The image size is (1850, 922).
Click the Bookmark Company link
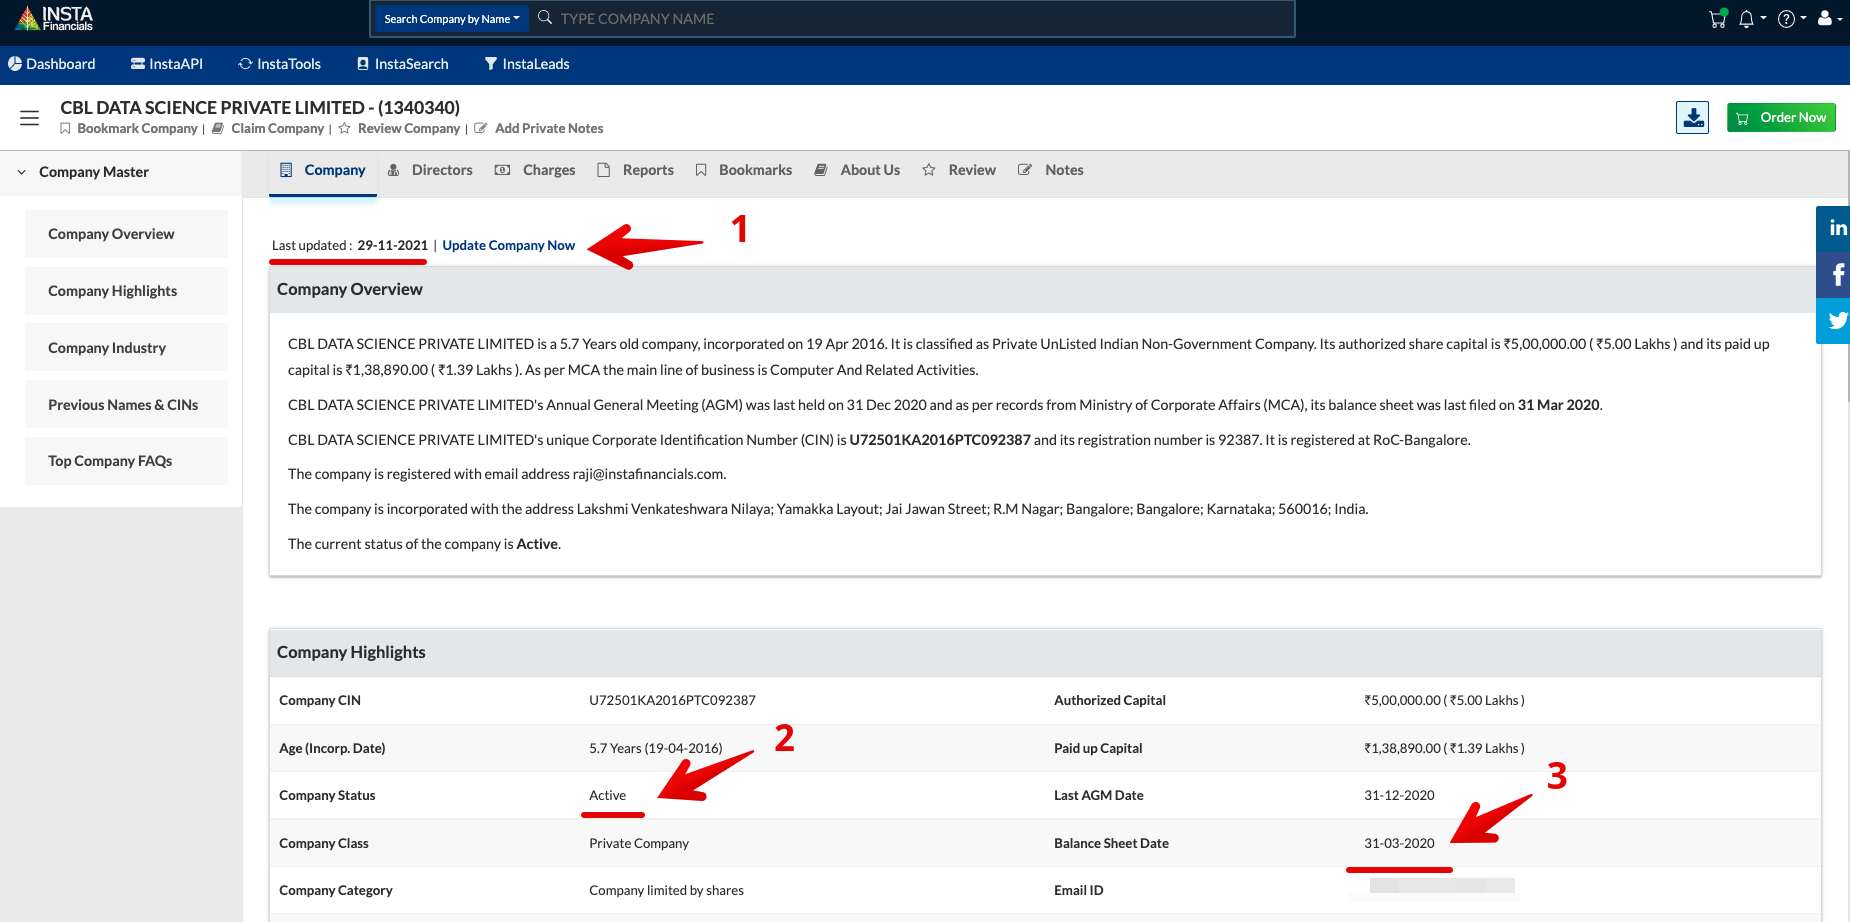pyautogui.click(x=137, y=128)
